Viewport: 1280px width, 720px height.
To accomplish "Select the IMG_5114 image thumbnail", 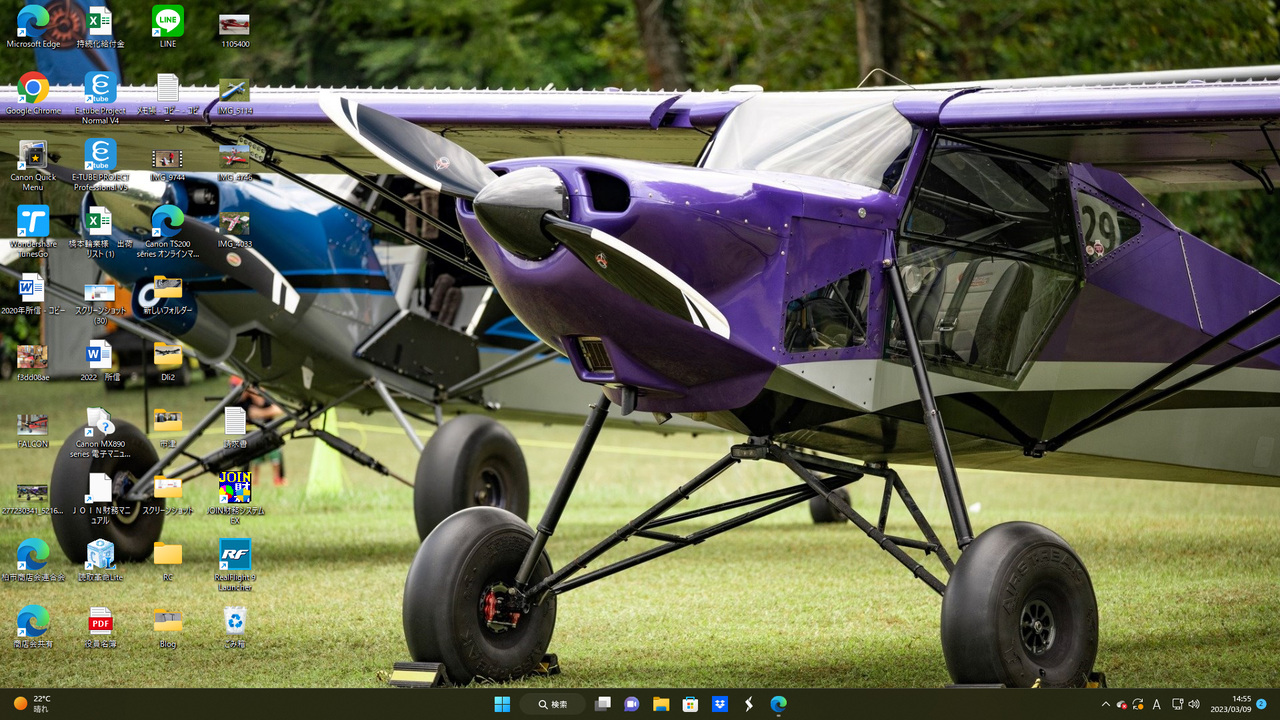I will [x=235, y=94].
